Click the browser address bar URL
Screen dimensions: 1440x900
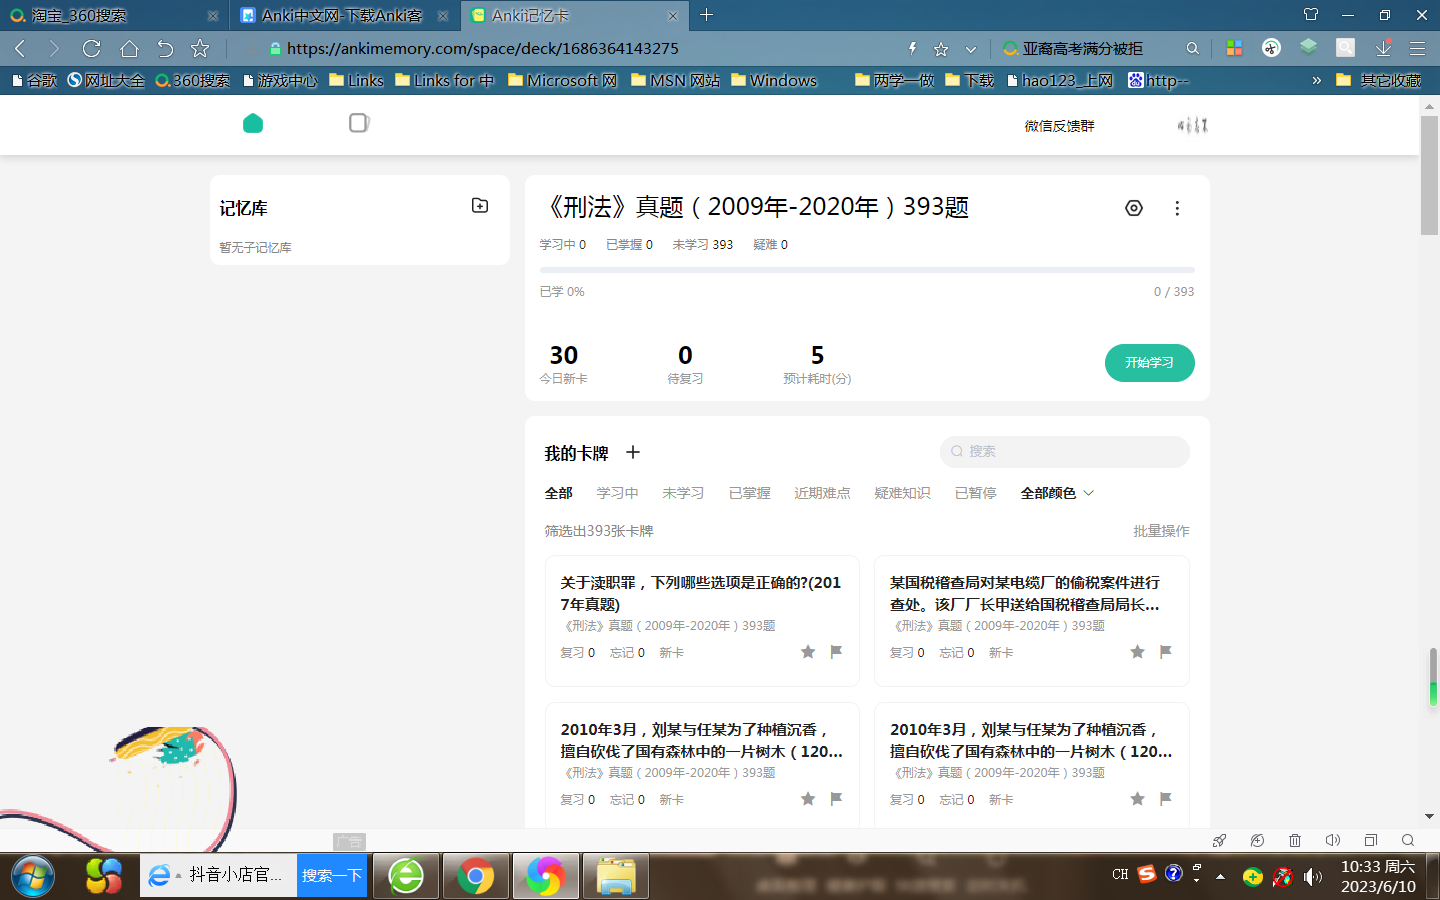483,48
